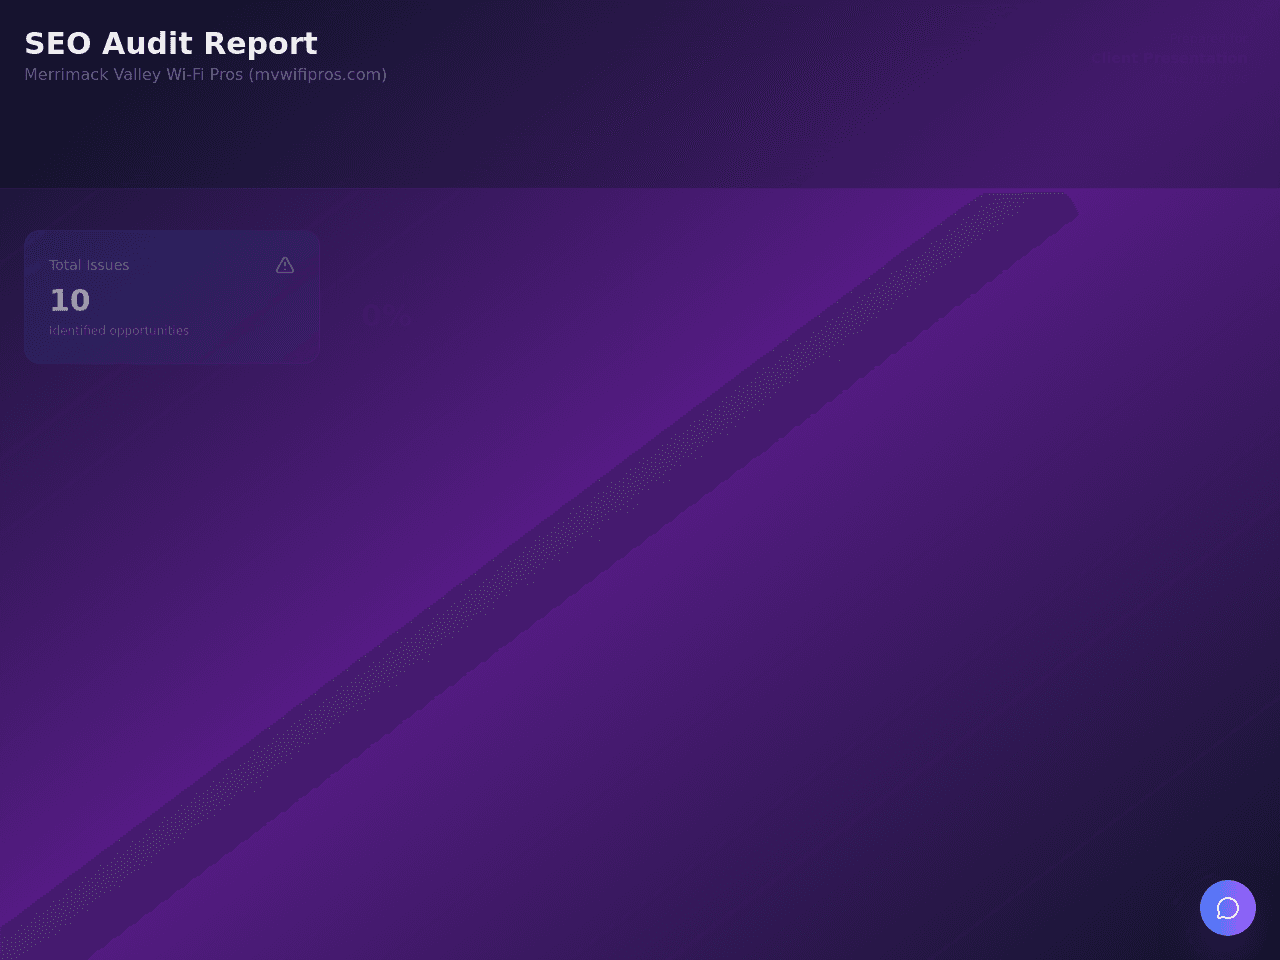1280x960 pixels.
Task: Click the SEO Audit Report heading
Action: (171, 43)
